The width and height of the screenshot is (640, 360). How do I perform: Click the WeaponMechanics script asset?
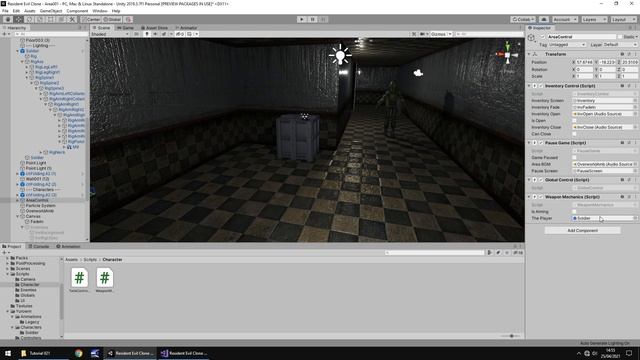tap(104, 280)
